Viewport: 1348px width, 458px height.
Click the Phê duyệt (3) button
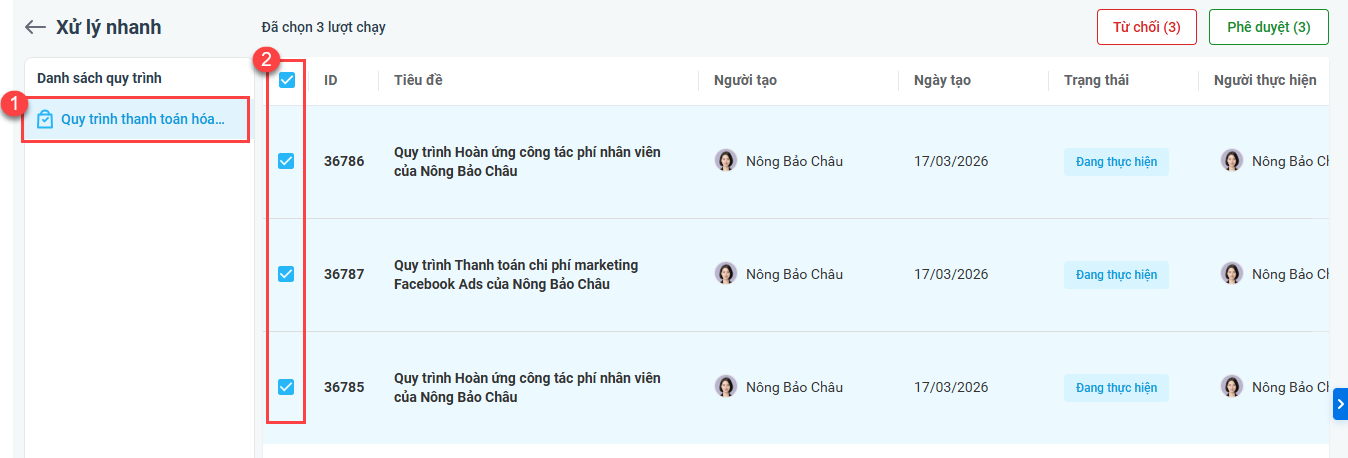pos(1268,27)
